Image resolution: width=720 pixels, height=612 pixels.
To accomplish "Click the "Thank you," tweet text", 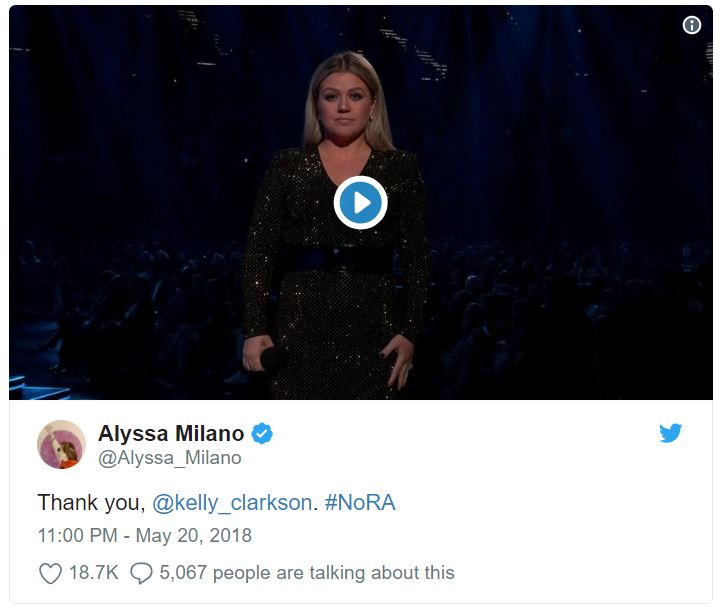I will click(91, 503).
